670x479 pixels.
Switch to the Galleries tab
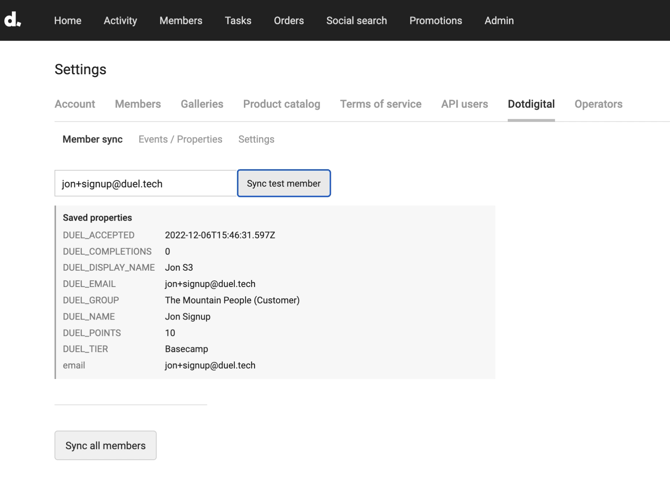tap(202, 104)
